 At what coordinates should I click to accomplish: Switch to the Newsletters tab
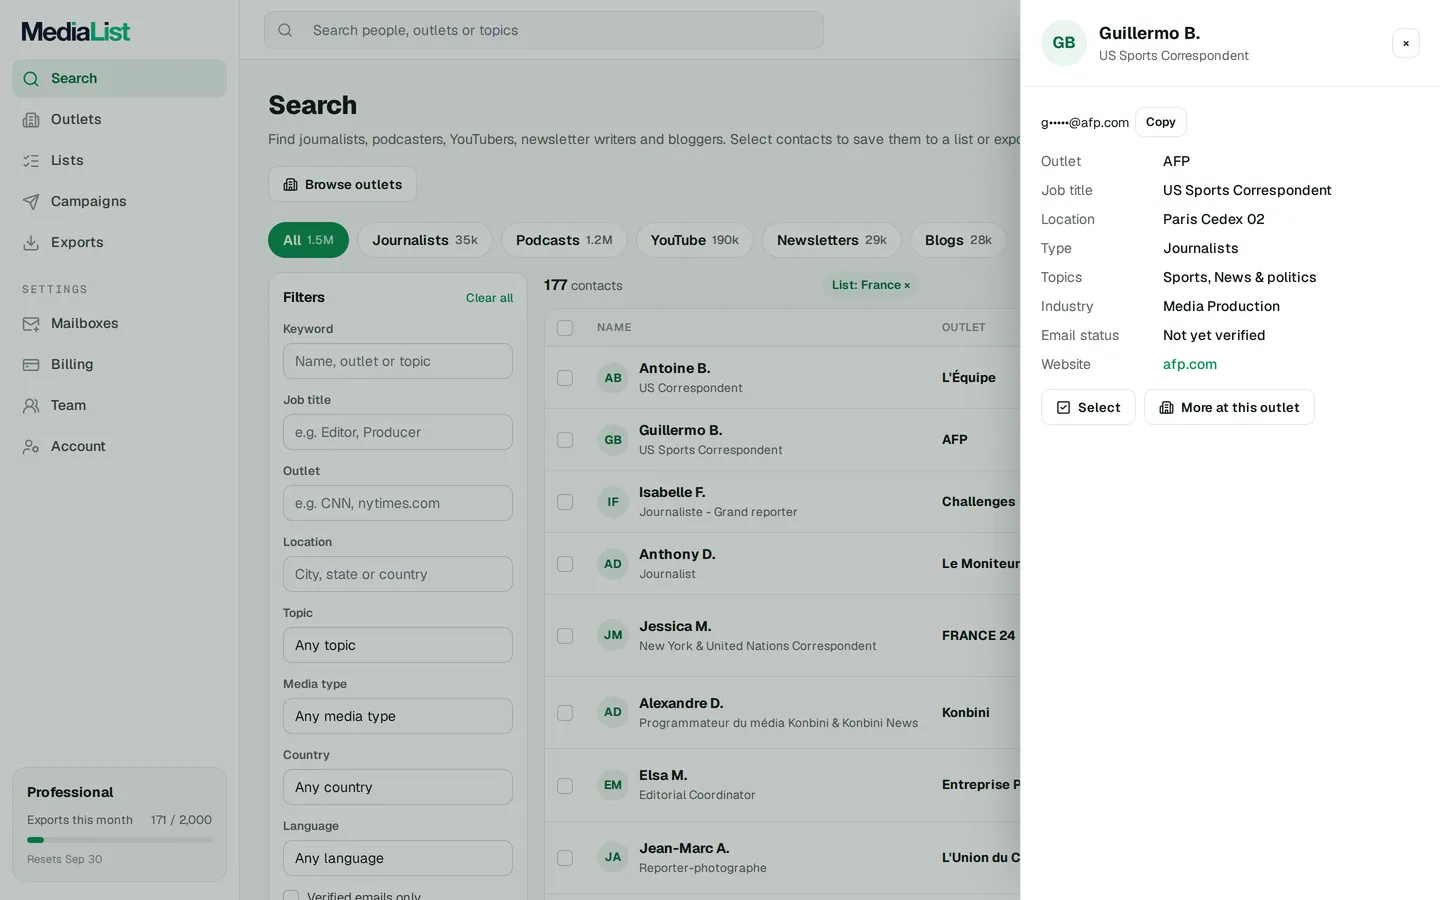[x=832, y=240]
